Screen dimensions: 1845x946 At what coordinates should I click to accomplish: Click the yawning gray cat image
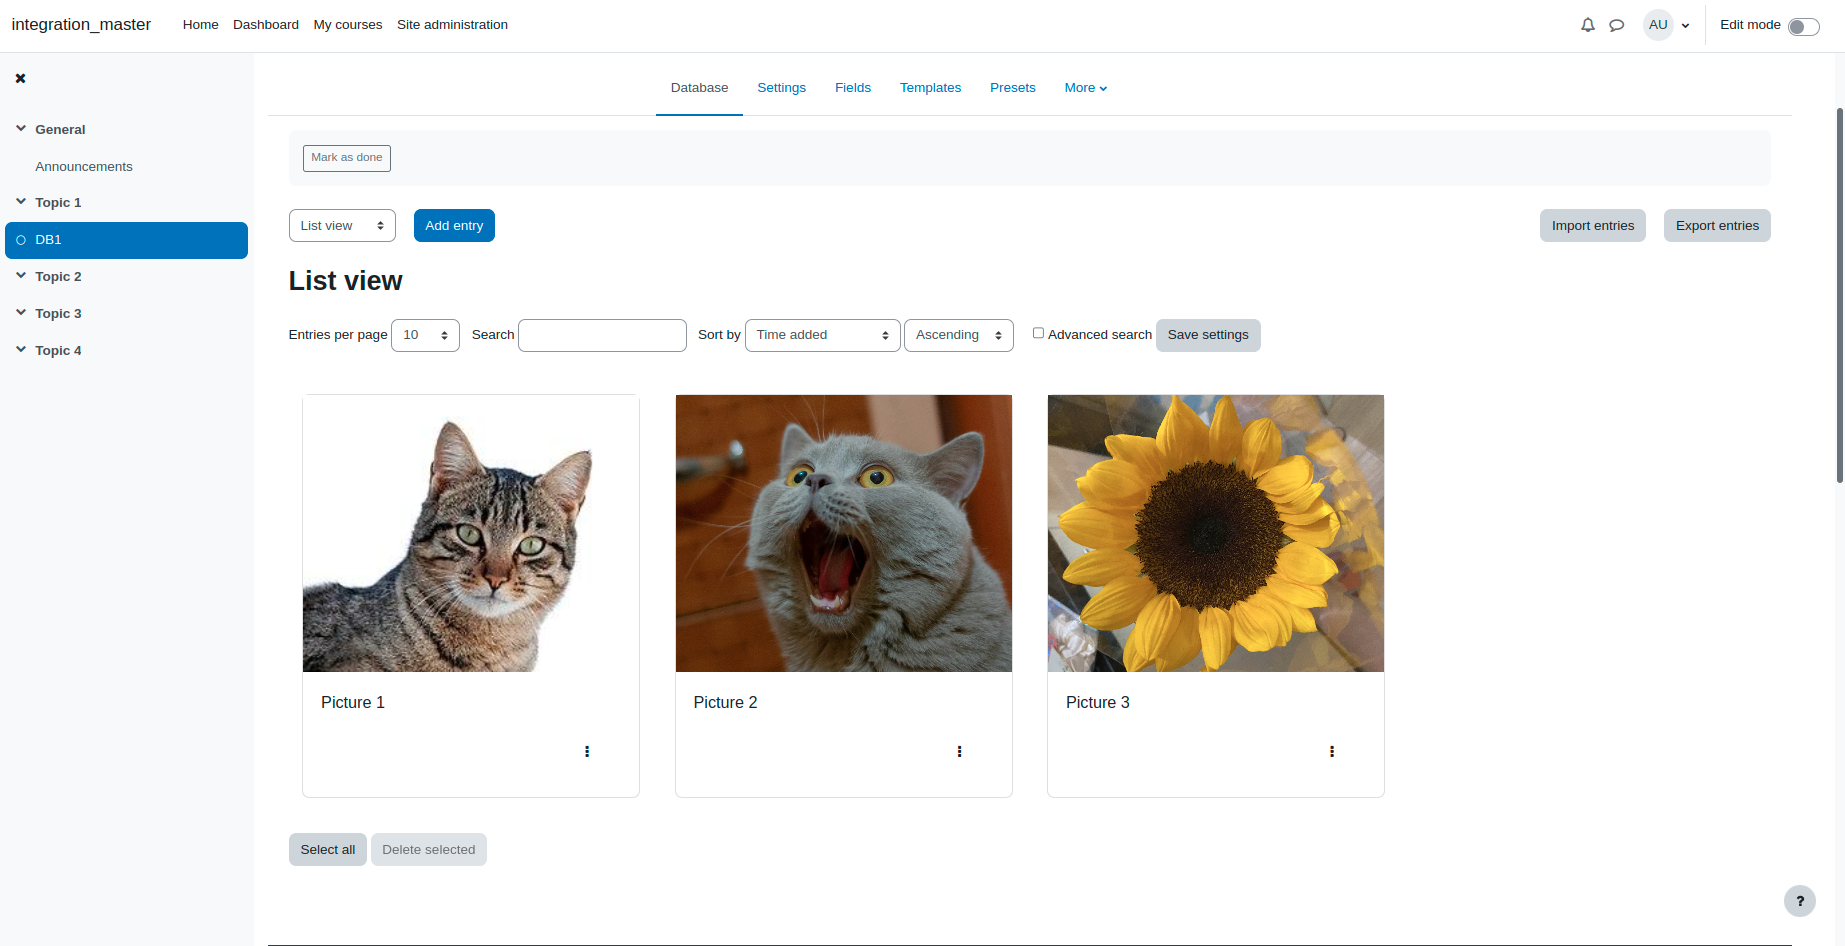(844, 533)
